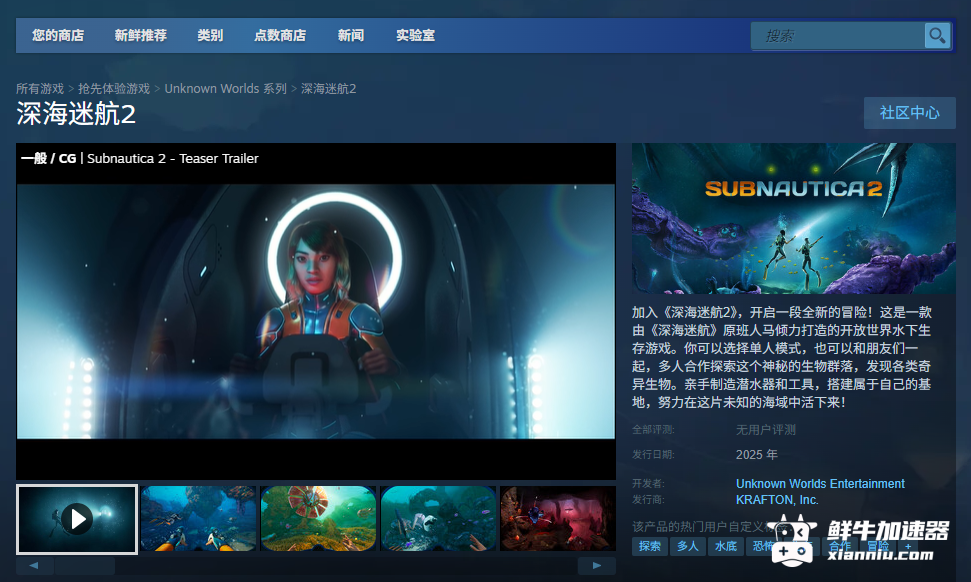Open the 您的商店 menu
Screen dimensions: 971x582
[58, 35]
